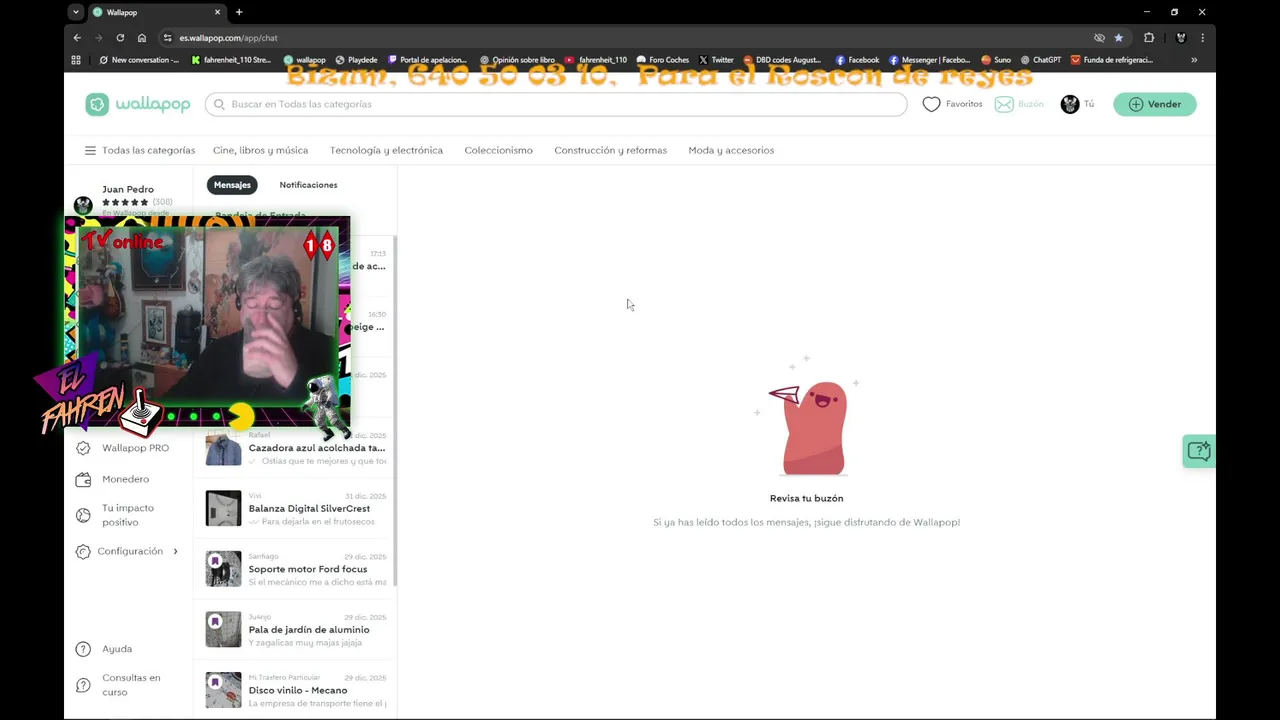Select Cine, libros y música category

click(x=260, y=150)
